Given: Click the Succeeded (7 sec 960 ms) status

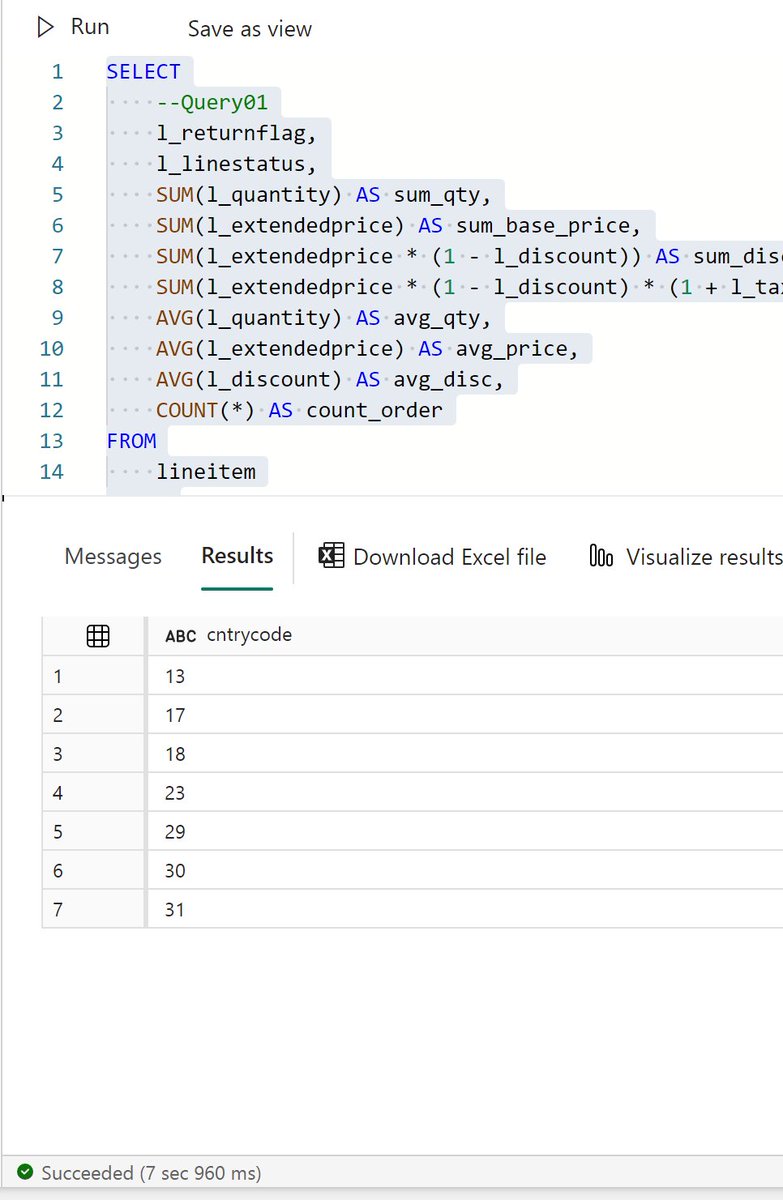Looking at the screenshot, I should 151,1173.
